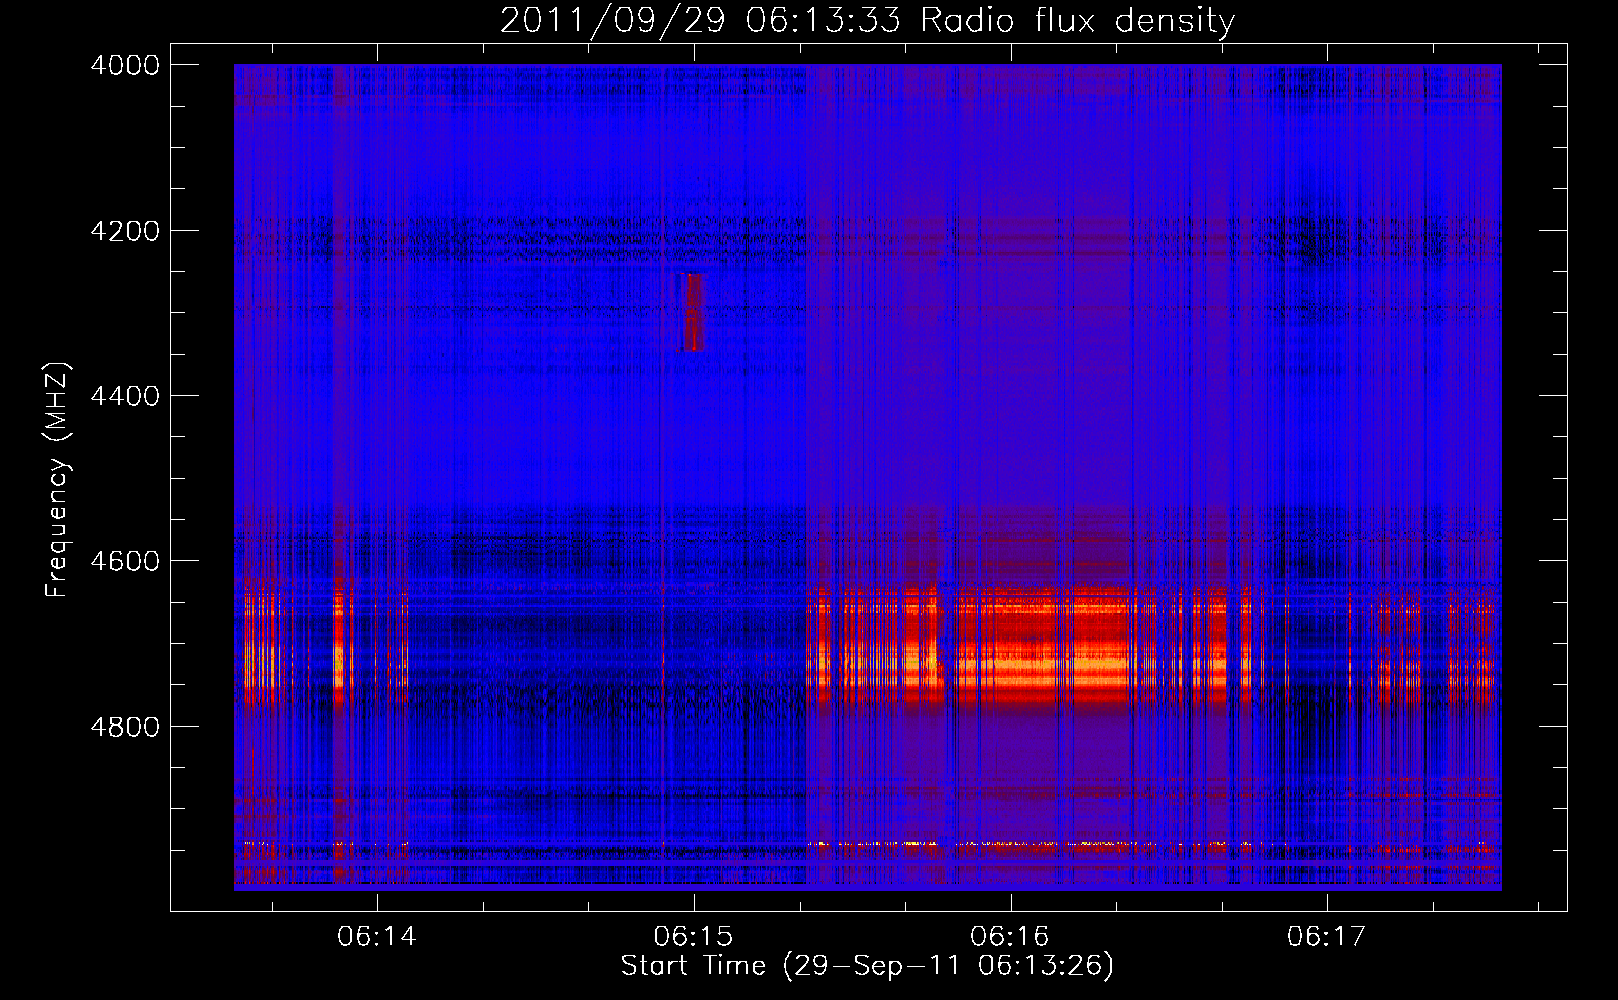Viewport: 1618px width, 1000px height.
Task: Select the 4600 frequency tick label
Action: coord(125,561)
